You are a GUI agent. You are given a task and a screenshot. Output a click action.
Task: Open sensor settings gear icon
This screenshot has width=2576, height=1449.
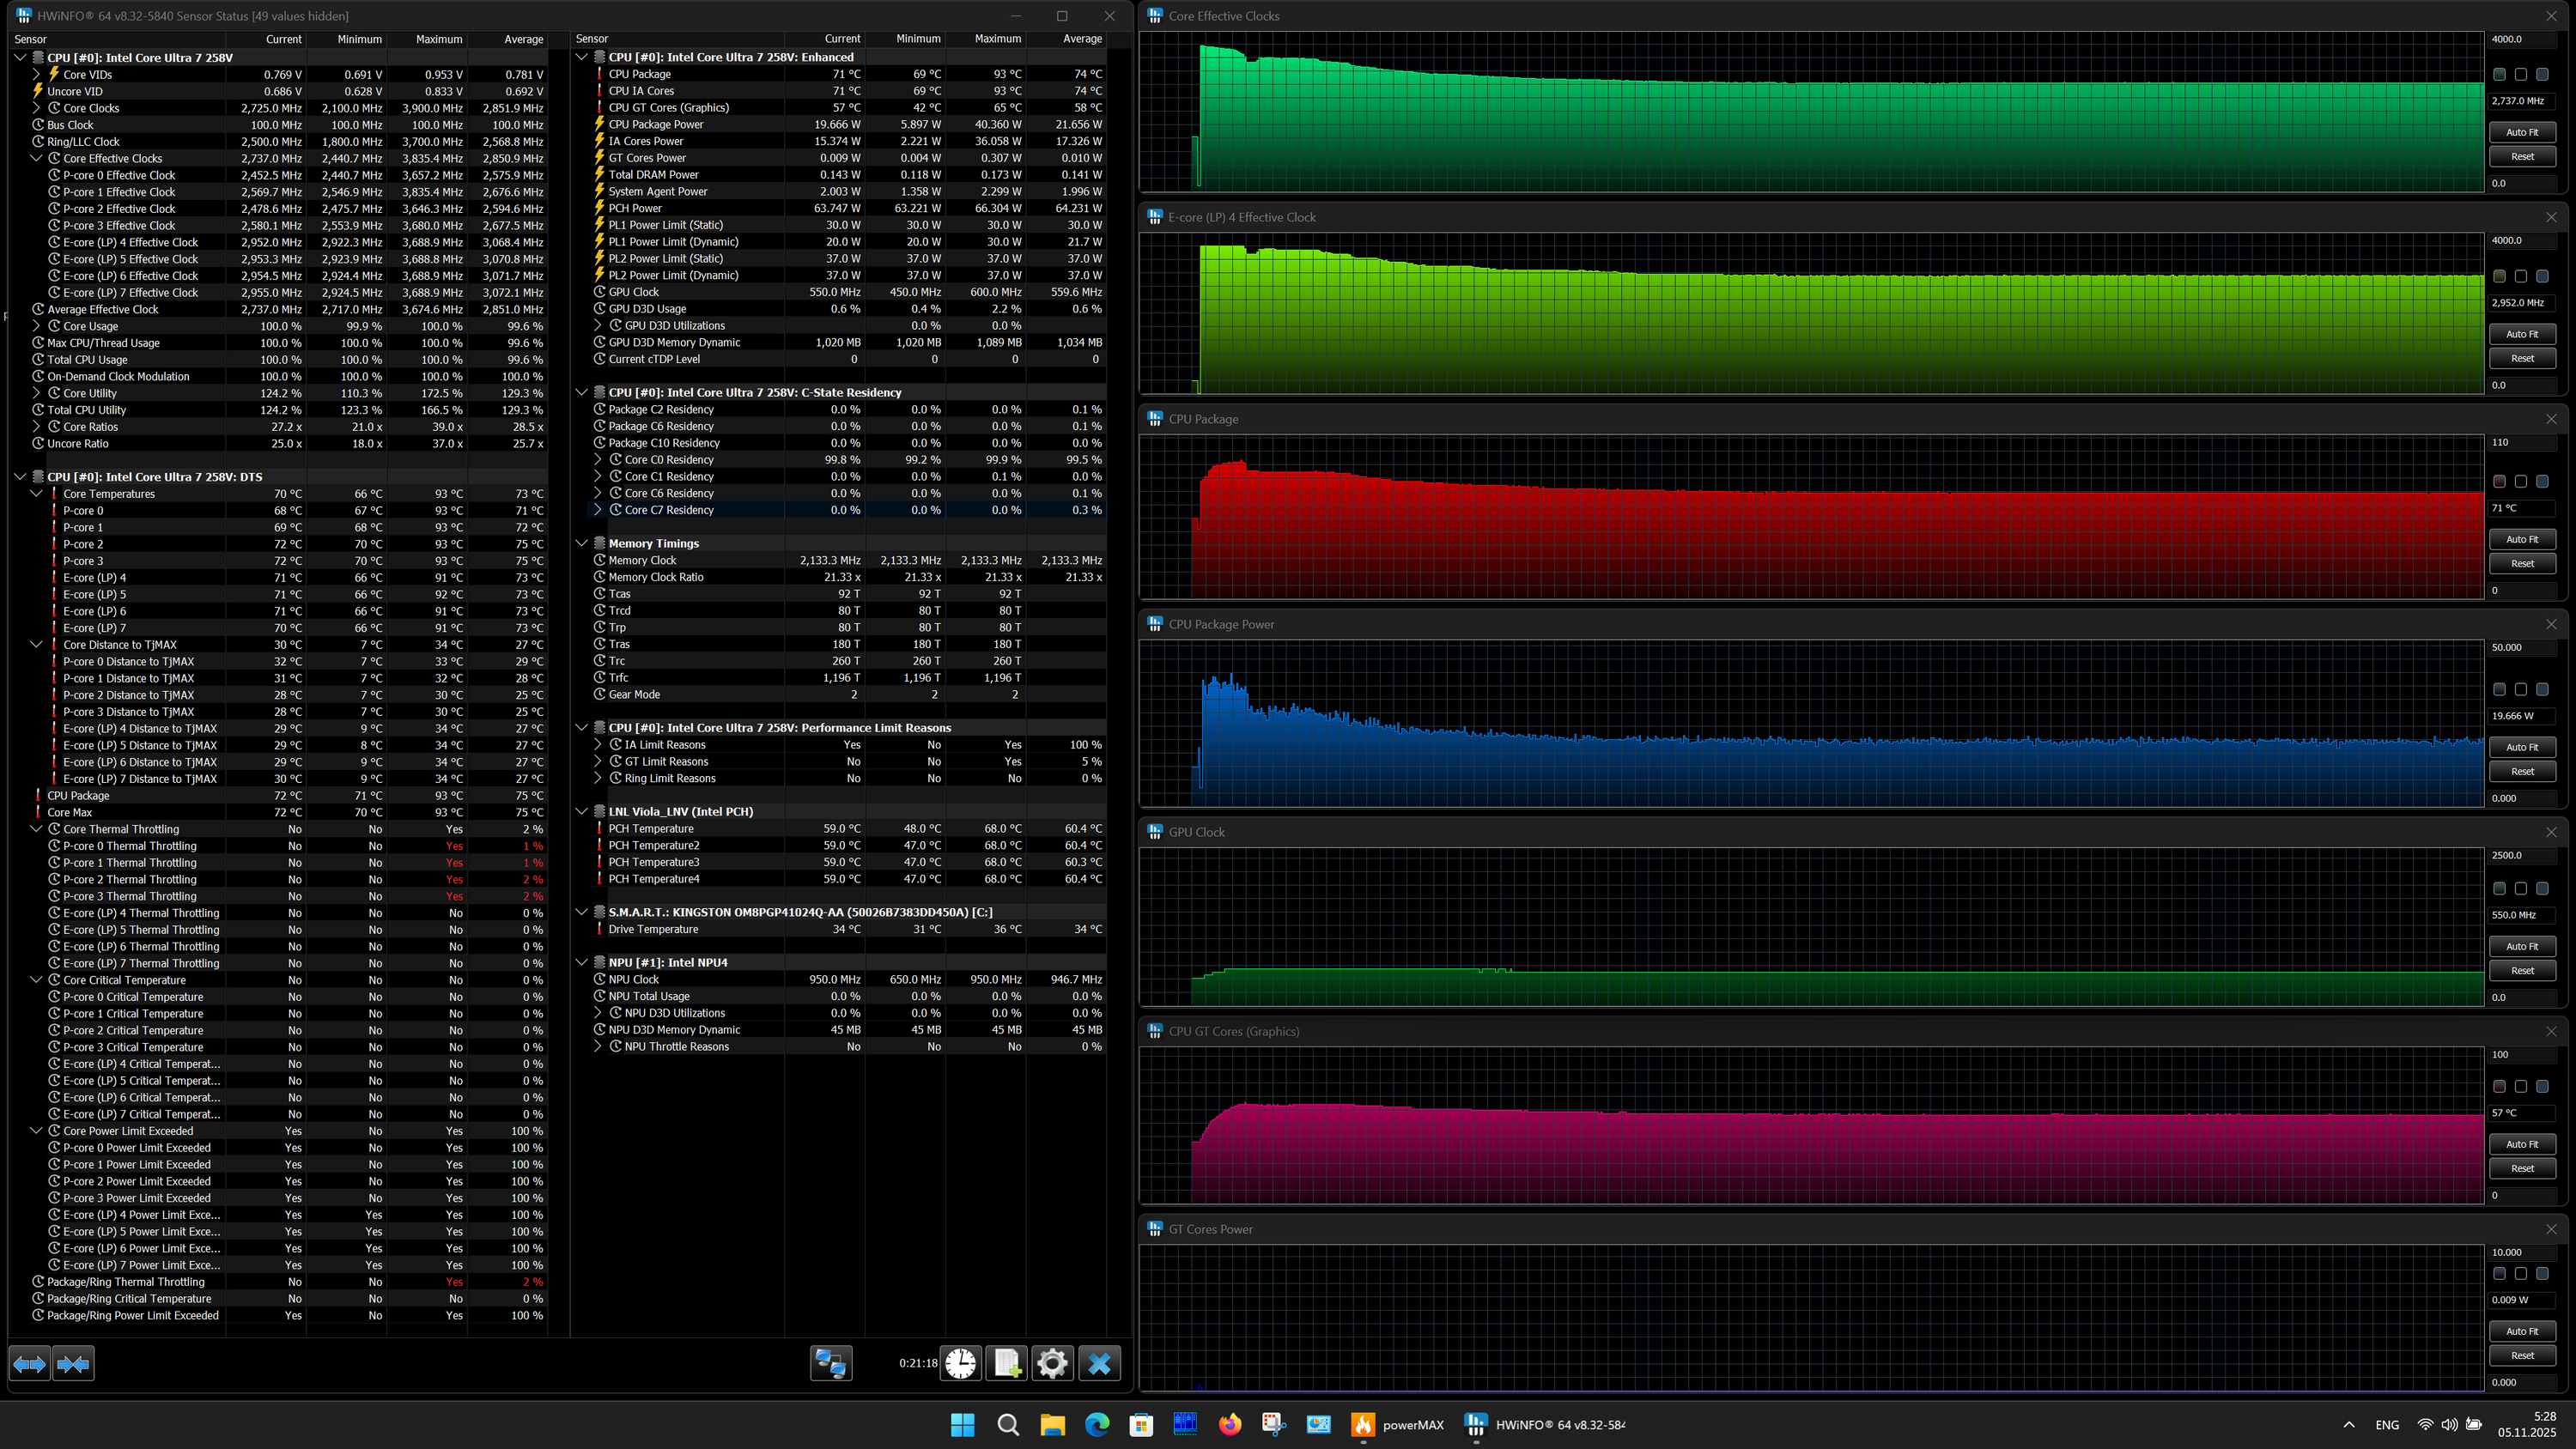coord(1052,1363)
